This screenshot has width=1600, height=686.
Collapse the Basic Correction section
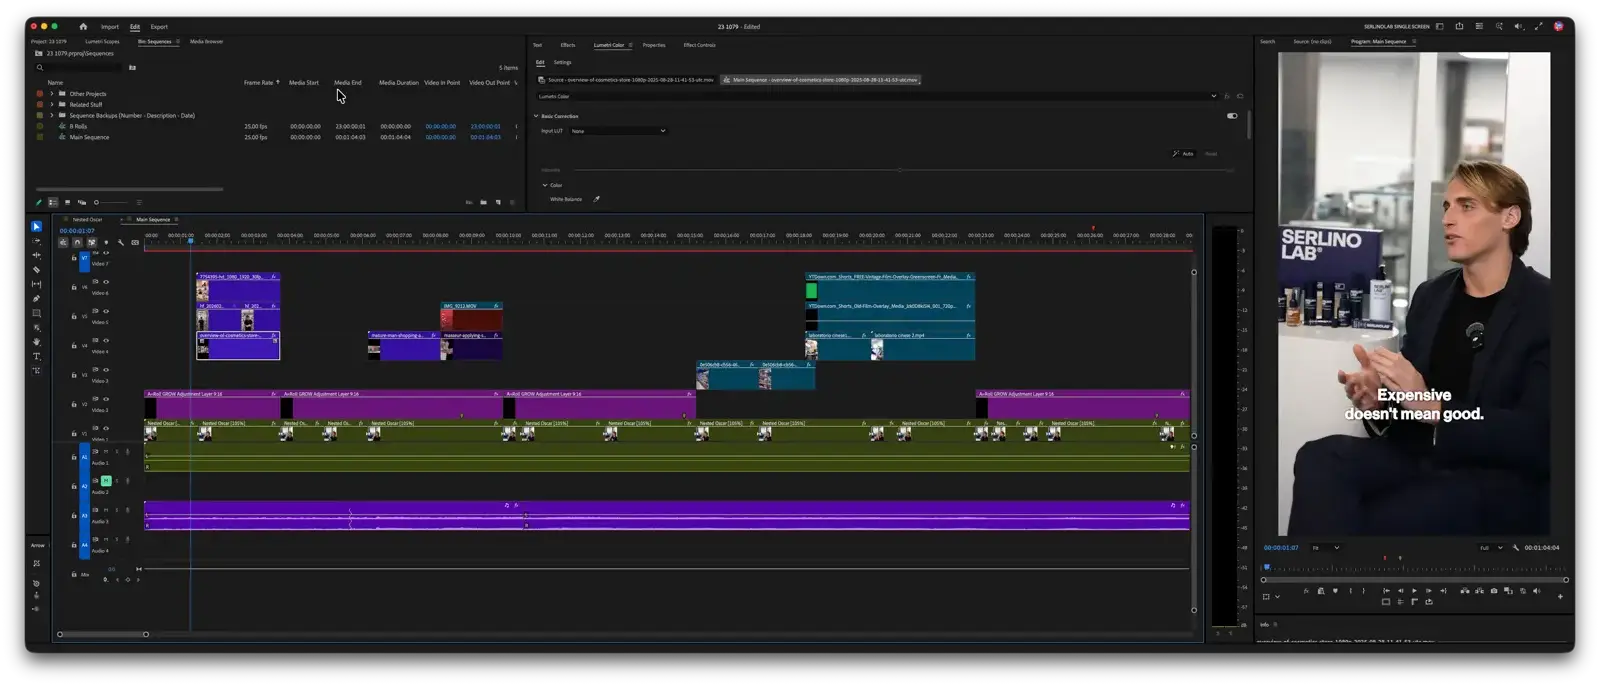pos(536,116)
